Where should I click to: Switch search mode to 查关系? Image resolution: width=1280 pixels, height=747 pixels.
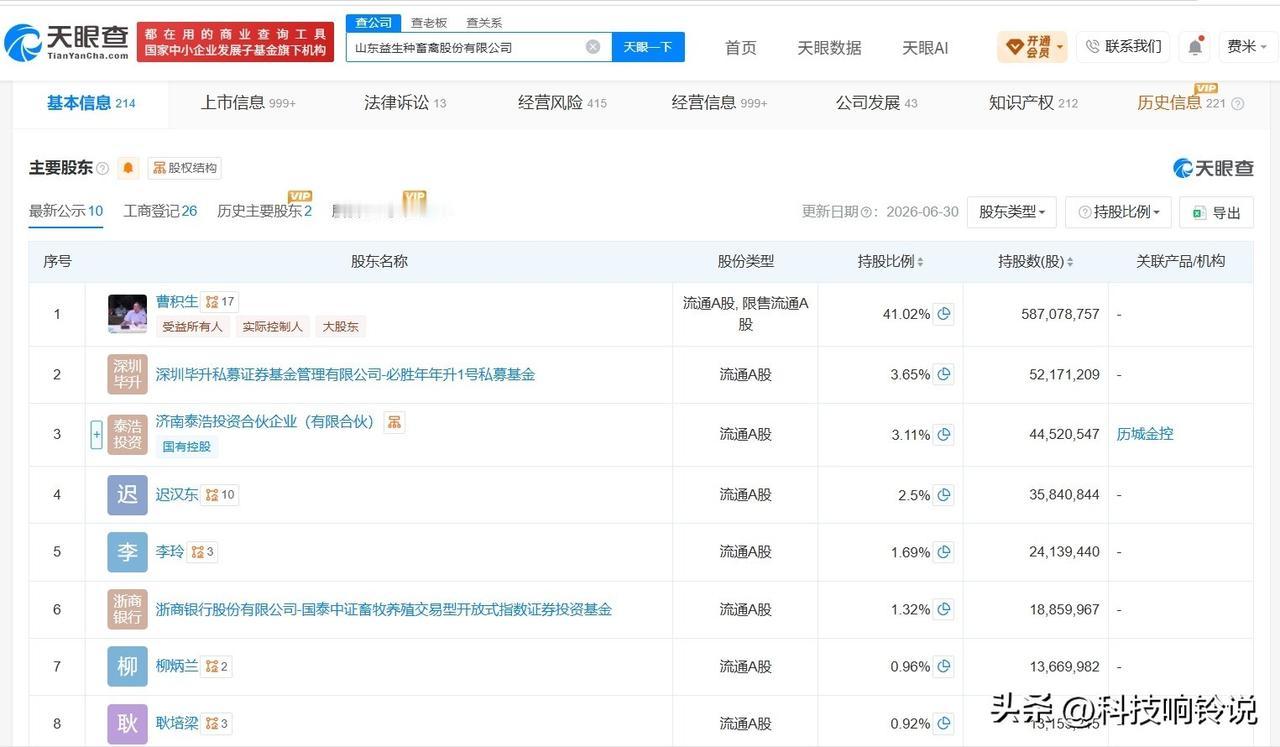pos(484,22)
